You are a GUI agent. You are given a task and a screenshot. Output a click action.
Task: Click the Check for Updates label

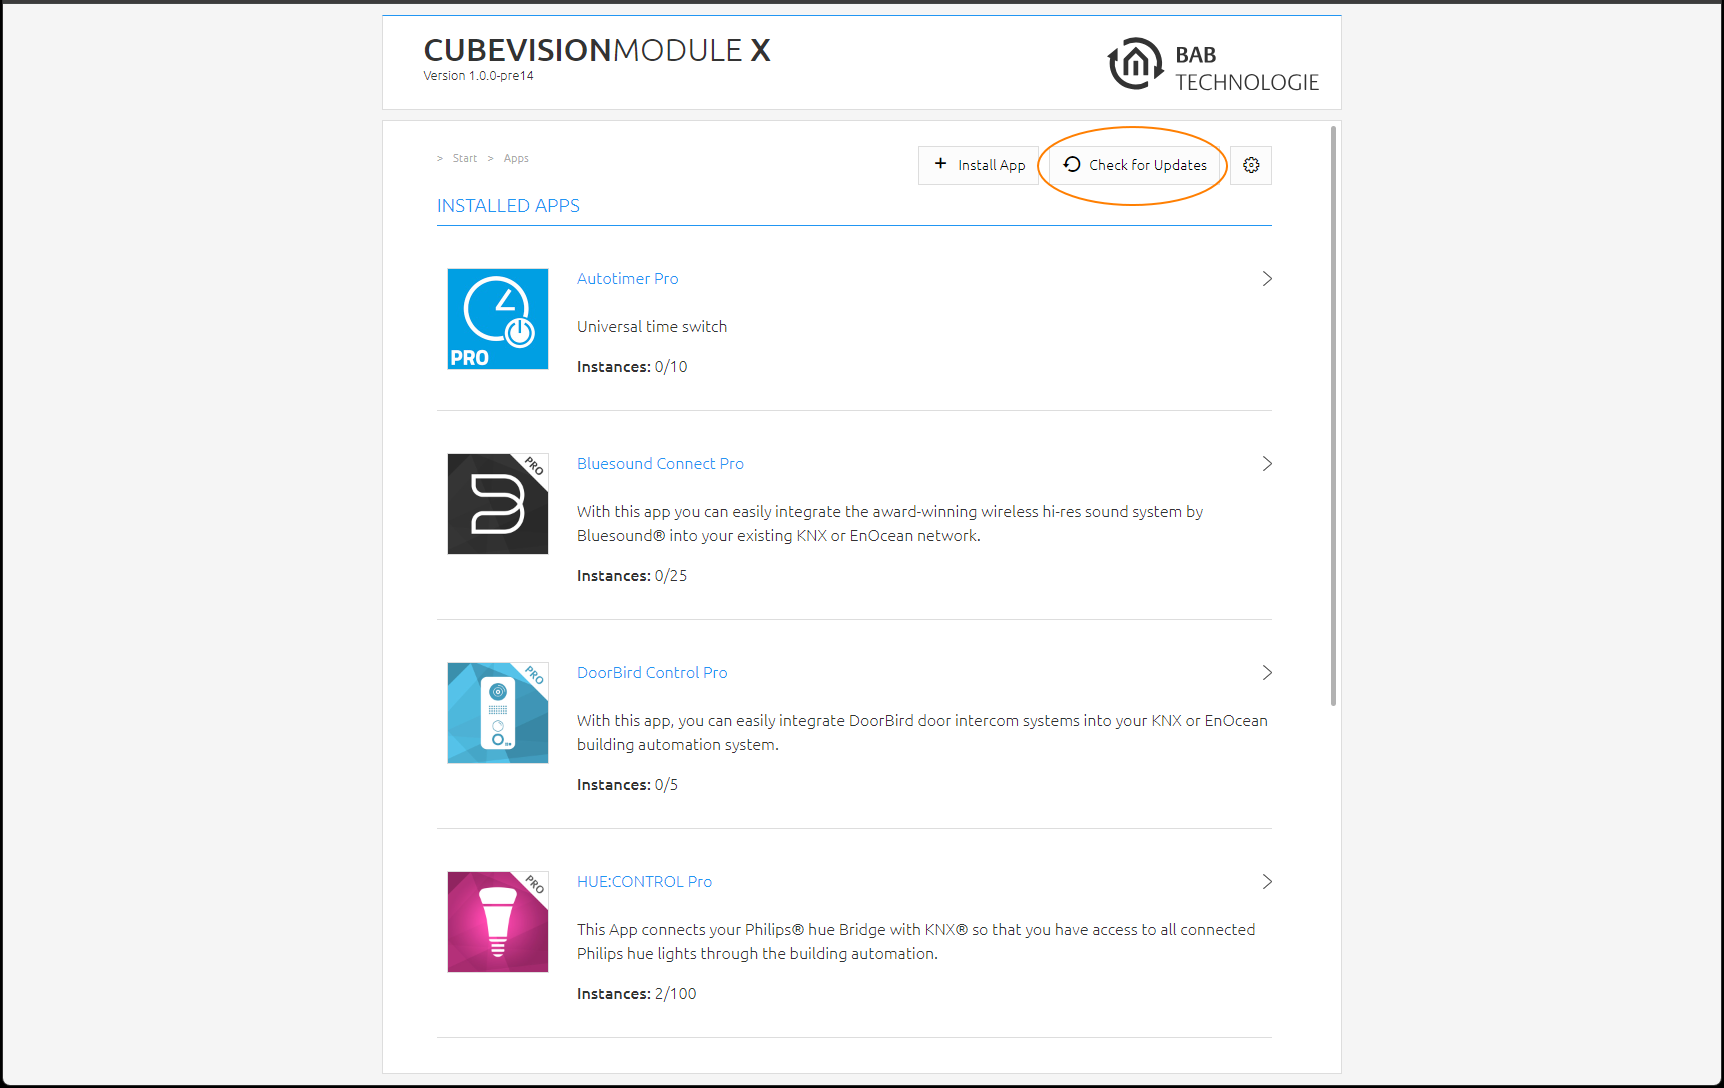coord(1148,165)
